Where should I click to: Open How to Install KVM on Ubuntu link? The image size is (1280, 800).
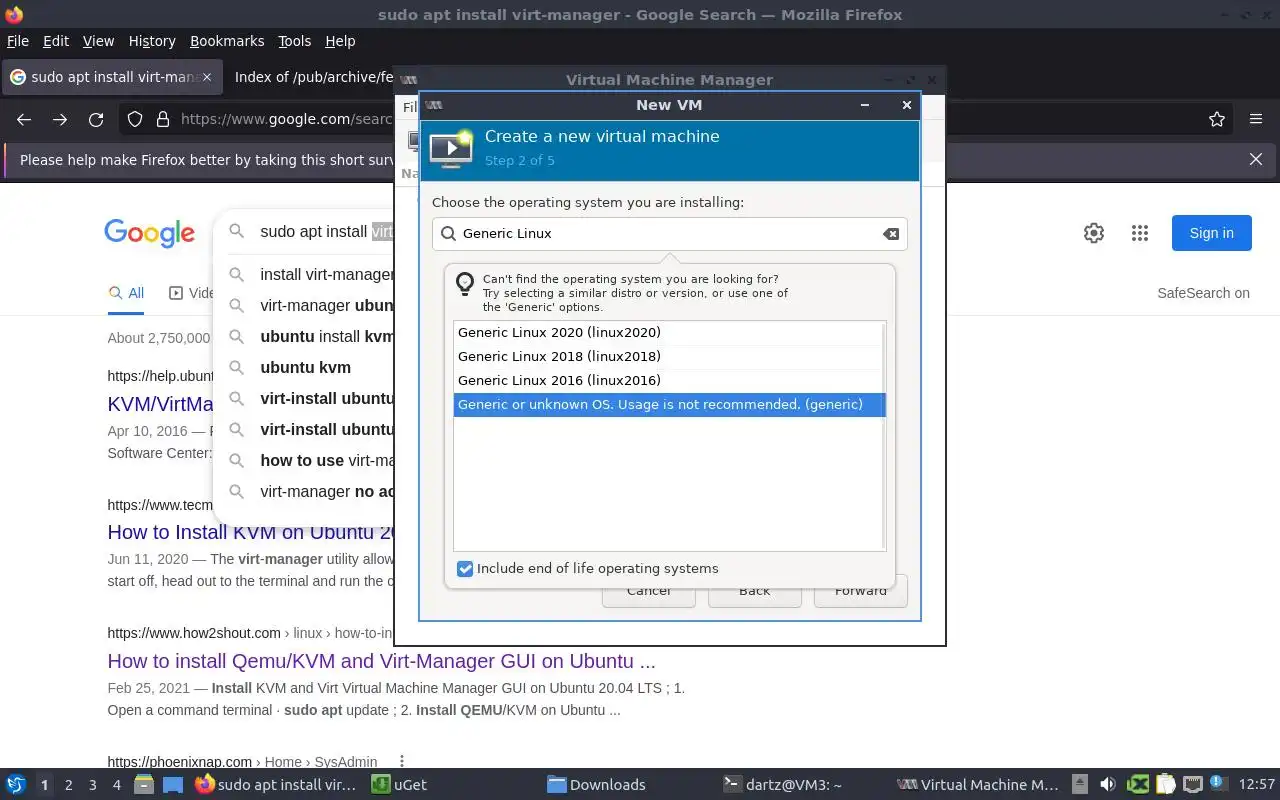pyautogui.click(x=253, y=533)
